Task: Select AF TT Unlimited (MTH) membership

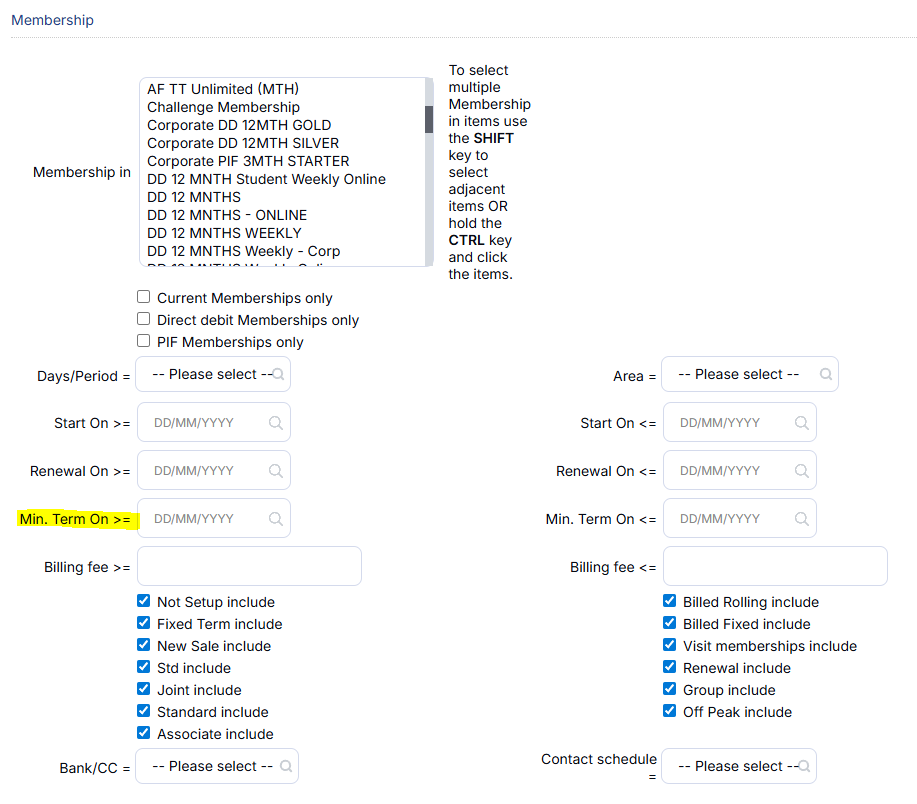Action: [284, 89]
